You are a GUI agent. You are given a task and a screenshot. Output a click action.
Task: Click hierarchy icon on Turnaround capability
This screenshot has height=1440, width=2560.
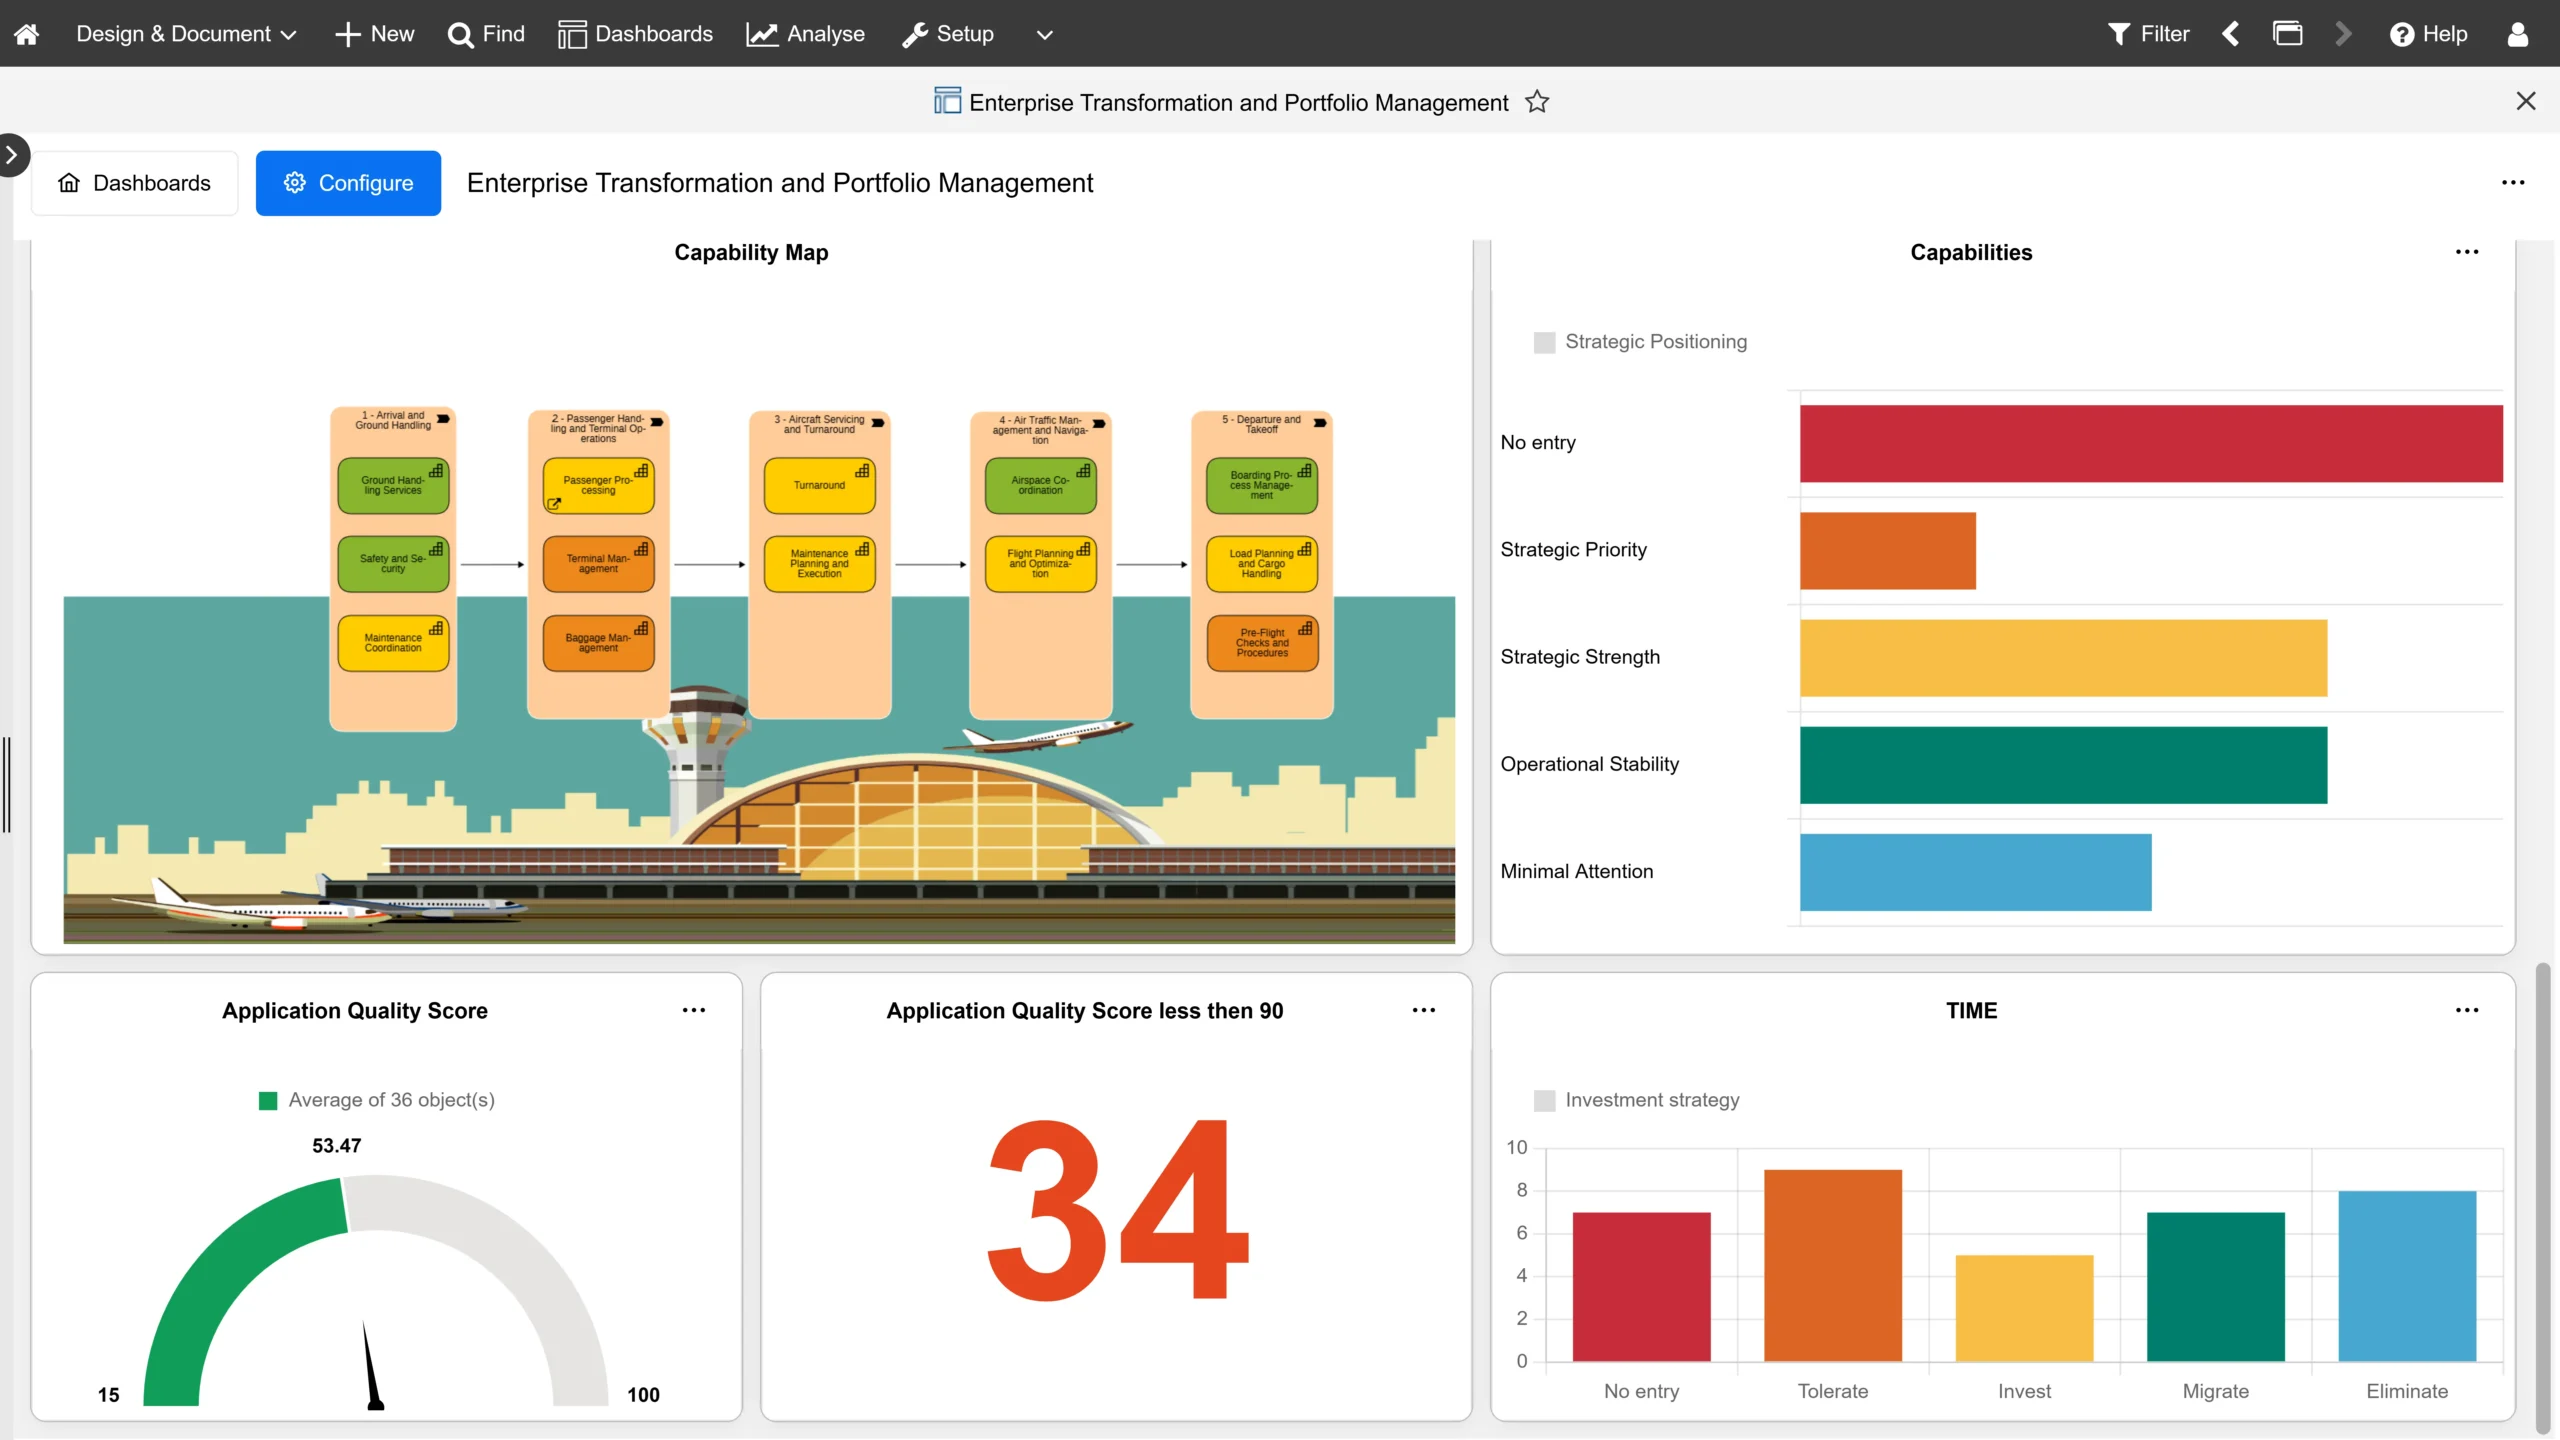[862, 471]
